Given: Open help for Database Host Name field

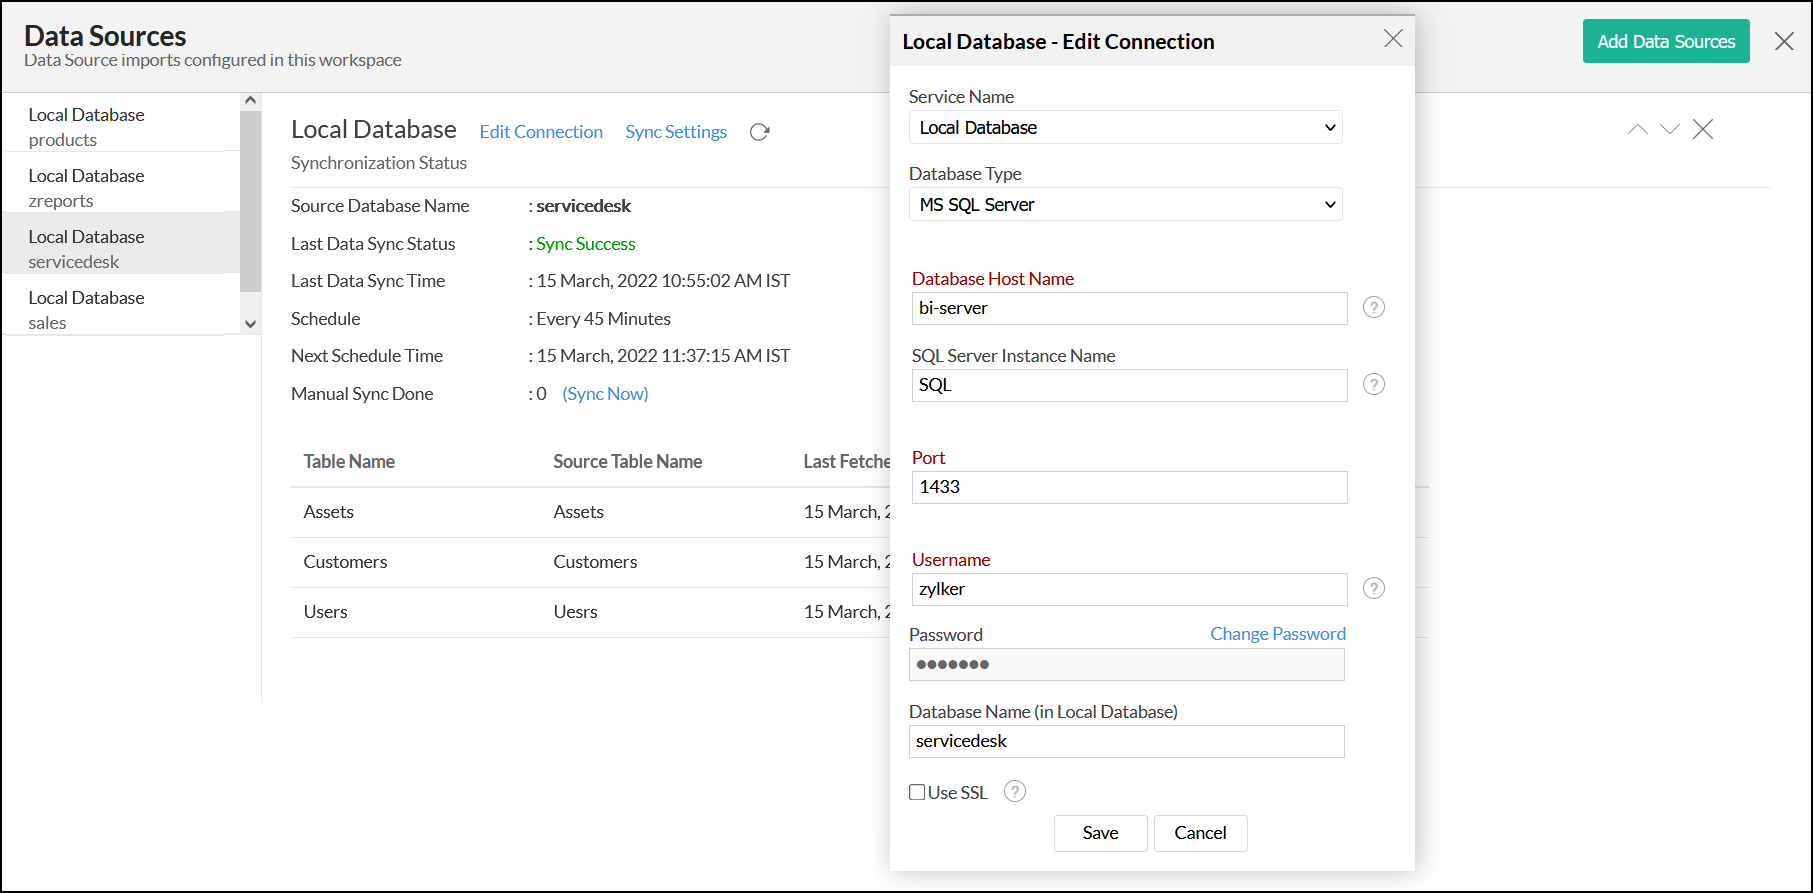Looking at the screenshot, I should (x=1374, y=307).
